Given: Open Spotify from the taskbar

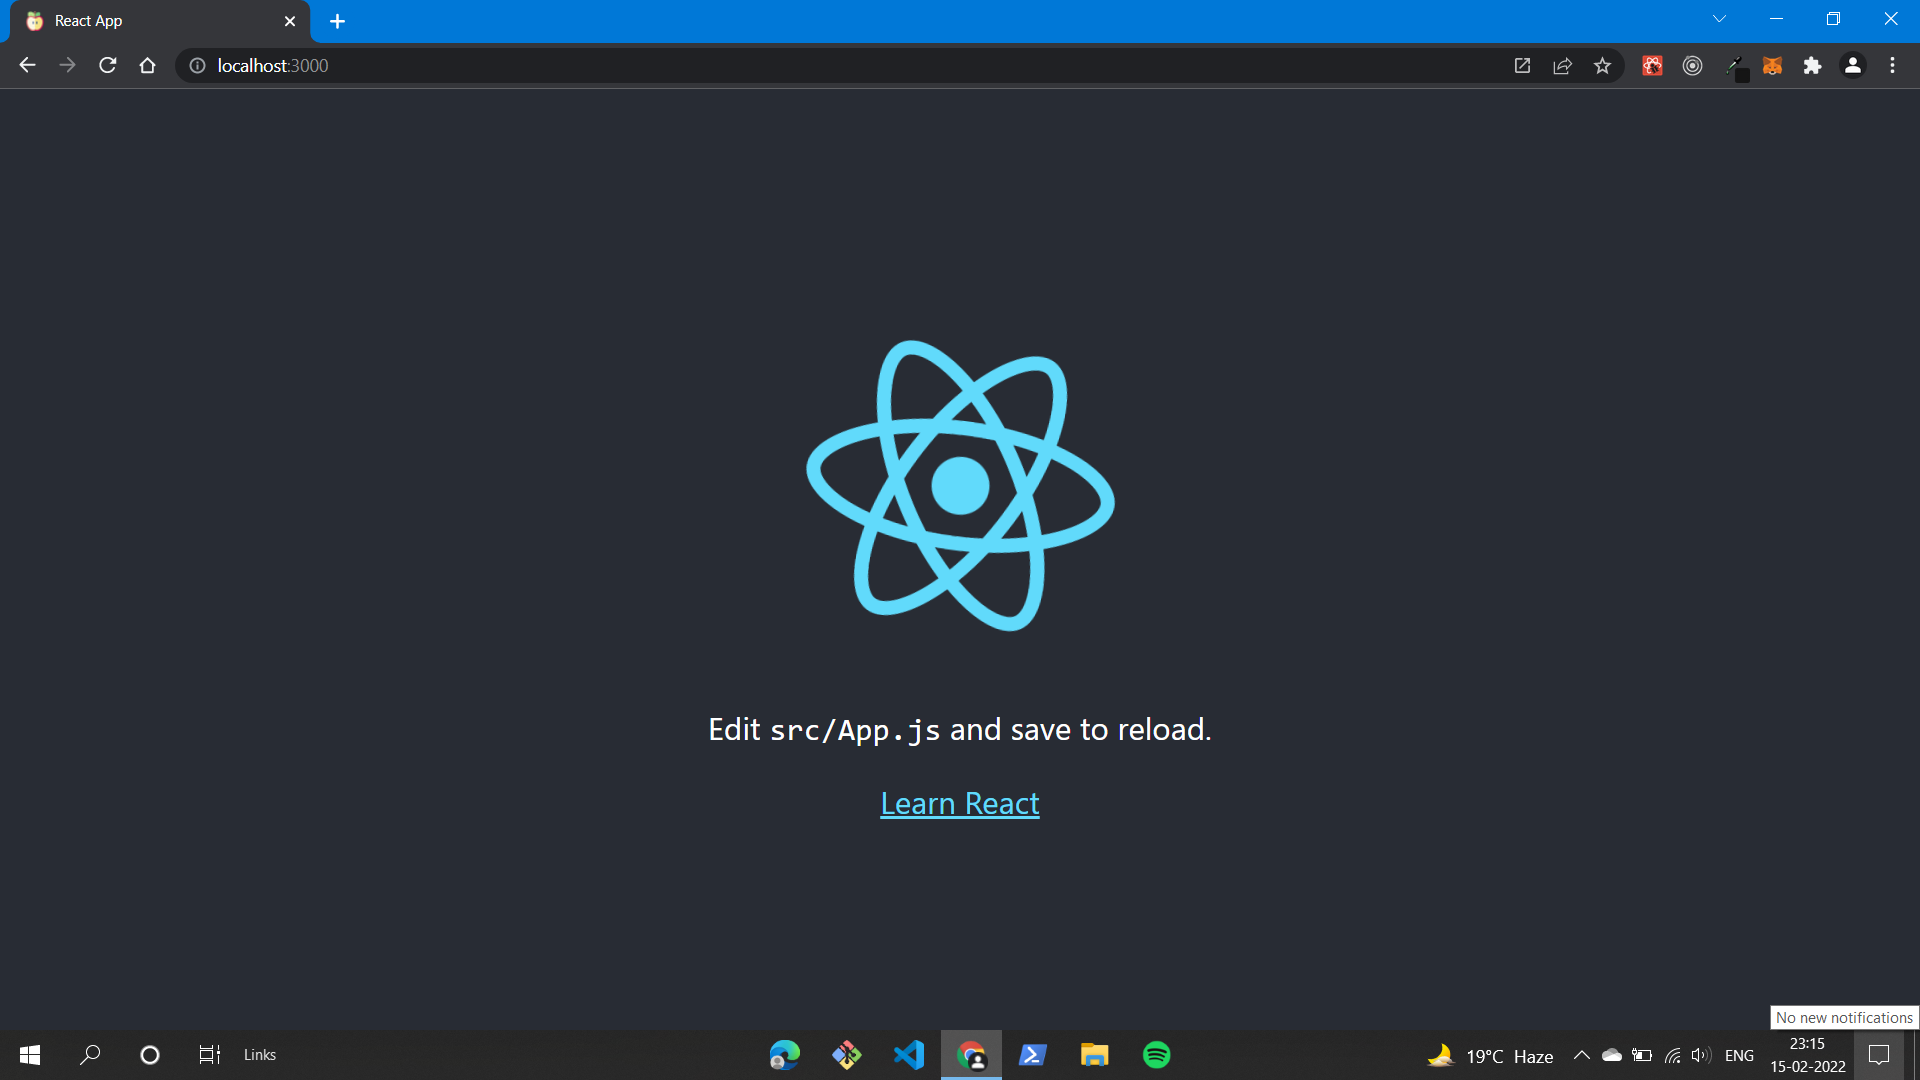Looking at the screenshot, I should click(x=1156, y=1055).
